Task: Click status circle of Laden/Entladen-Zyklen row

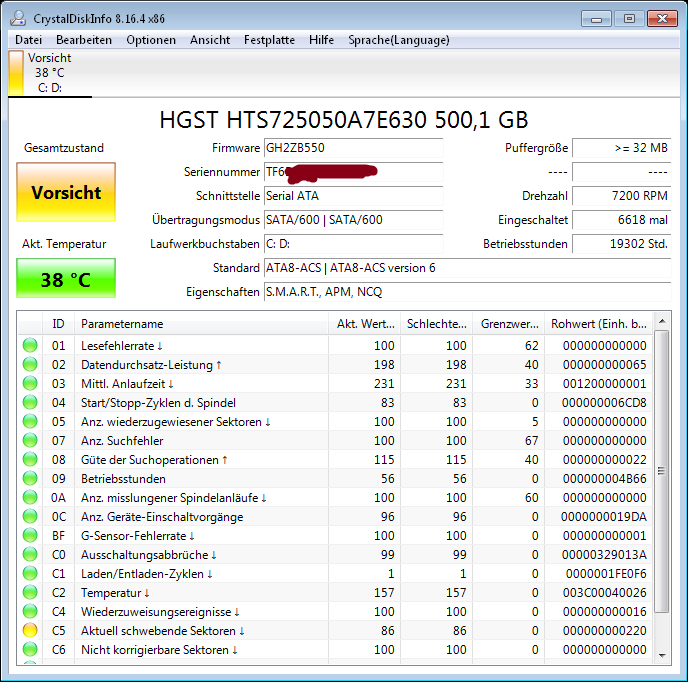Action: click(30, 574)
